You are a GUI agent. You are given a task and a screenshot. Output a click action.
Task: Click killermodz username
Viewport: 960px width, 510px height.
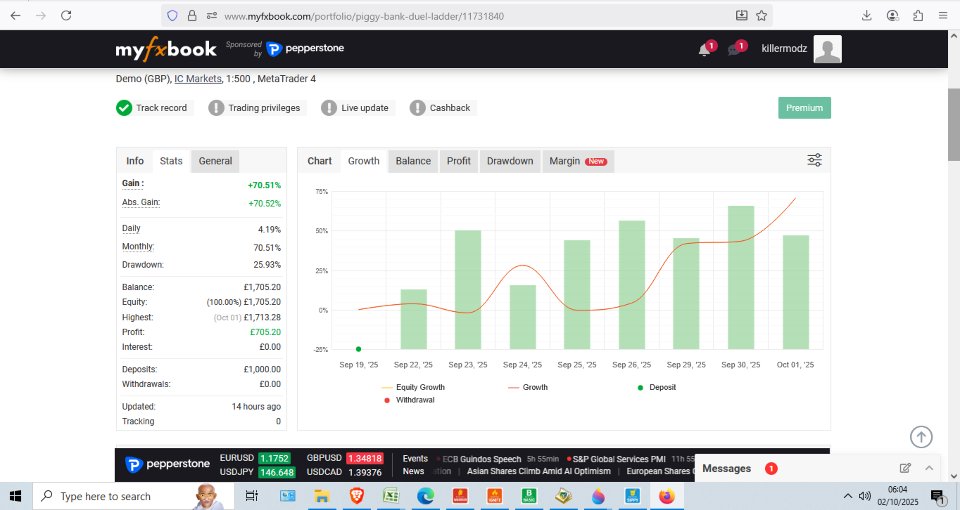pos(784,48)
